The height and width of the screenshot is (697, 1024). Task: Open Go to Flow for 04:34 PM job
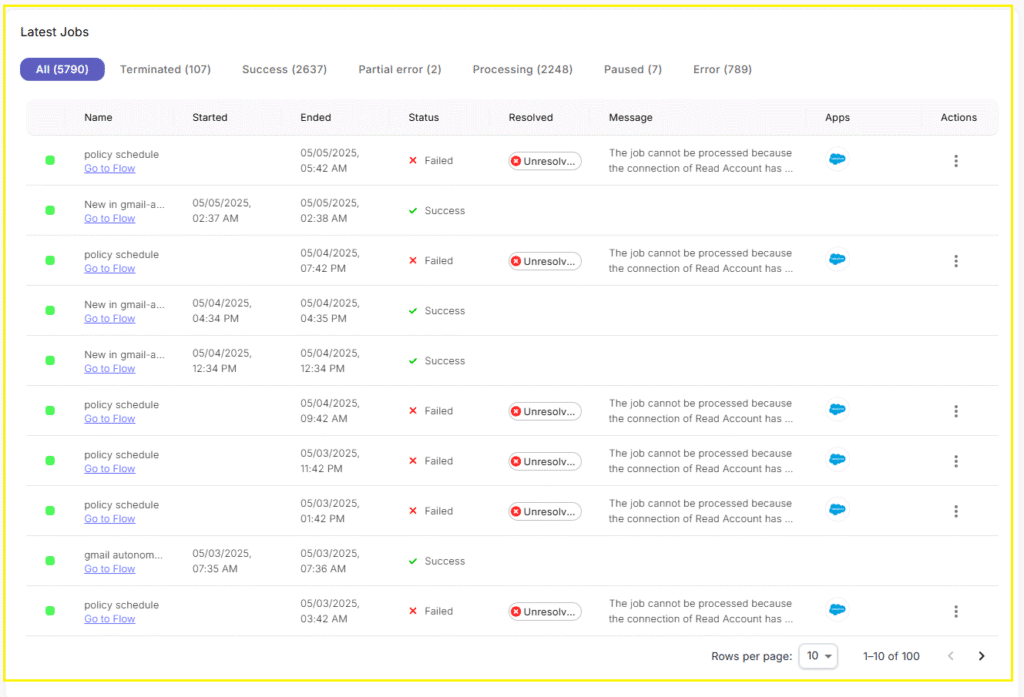pos(110,319)
